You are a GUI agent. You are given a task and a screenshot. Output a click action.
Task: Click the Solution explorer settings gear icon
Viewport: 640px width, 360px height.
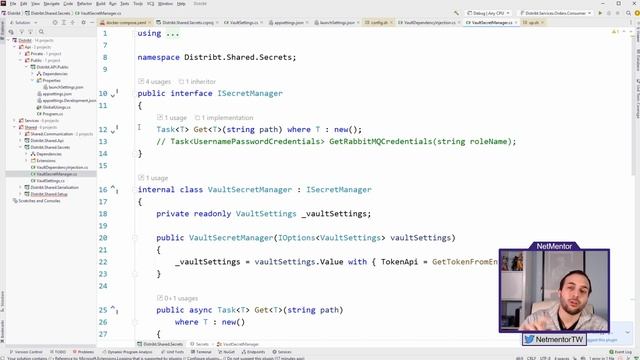[x=83, y=23]
